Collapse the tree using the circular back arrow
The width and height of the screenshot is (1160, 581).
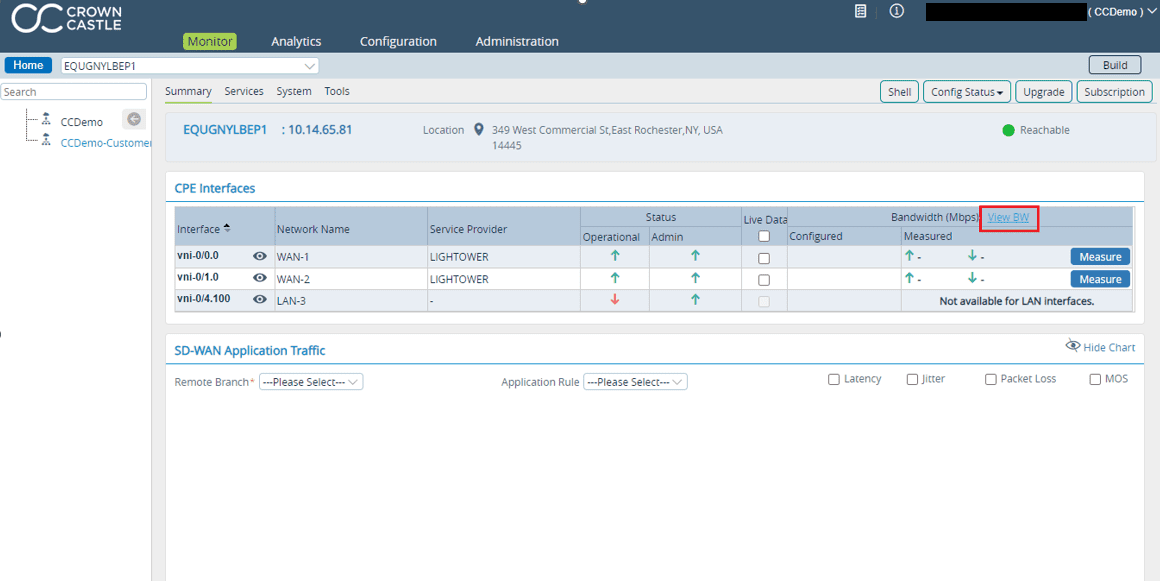[133, 119]
